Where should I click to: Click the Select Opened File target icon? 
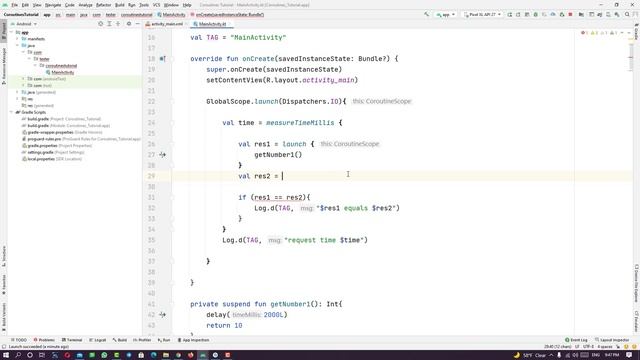(x=101, y=24)
